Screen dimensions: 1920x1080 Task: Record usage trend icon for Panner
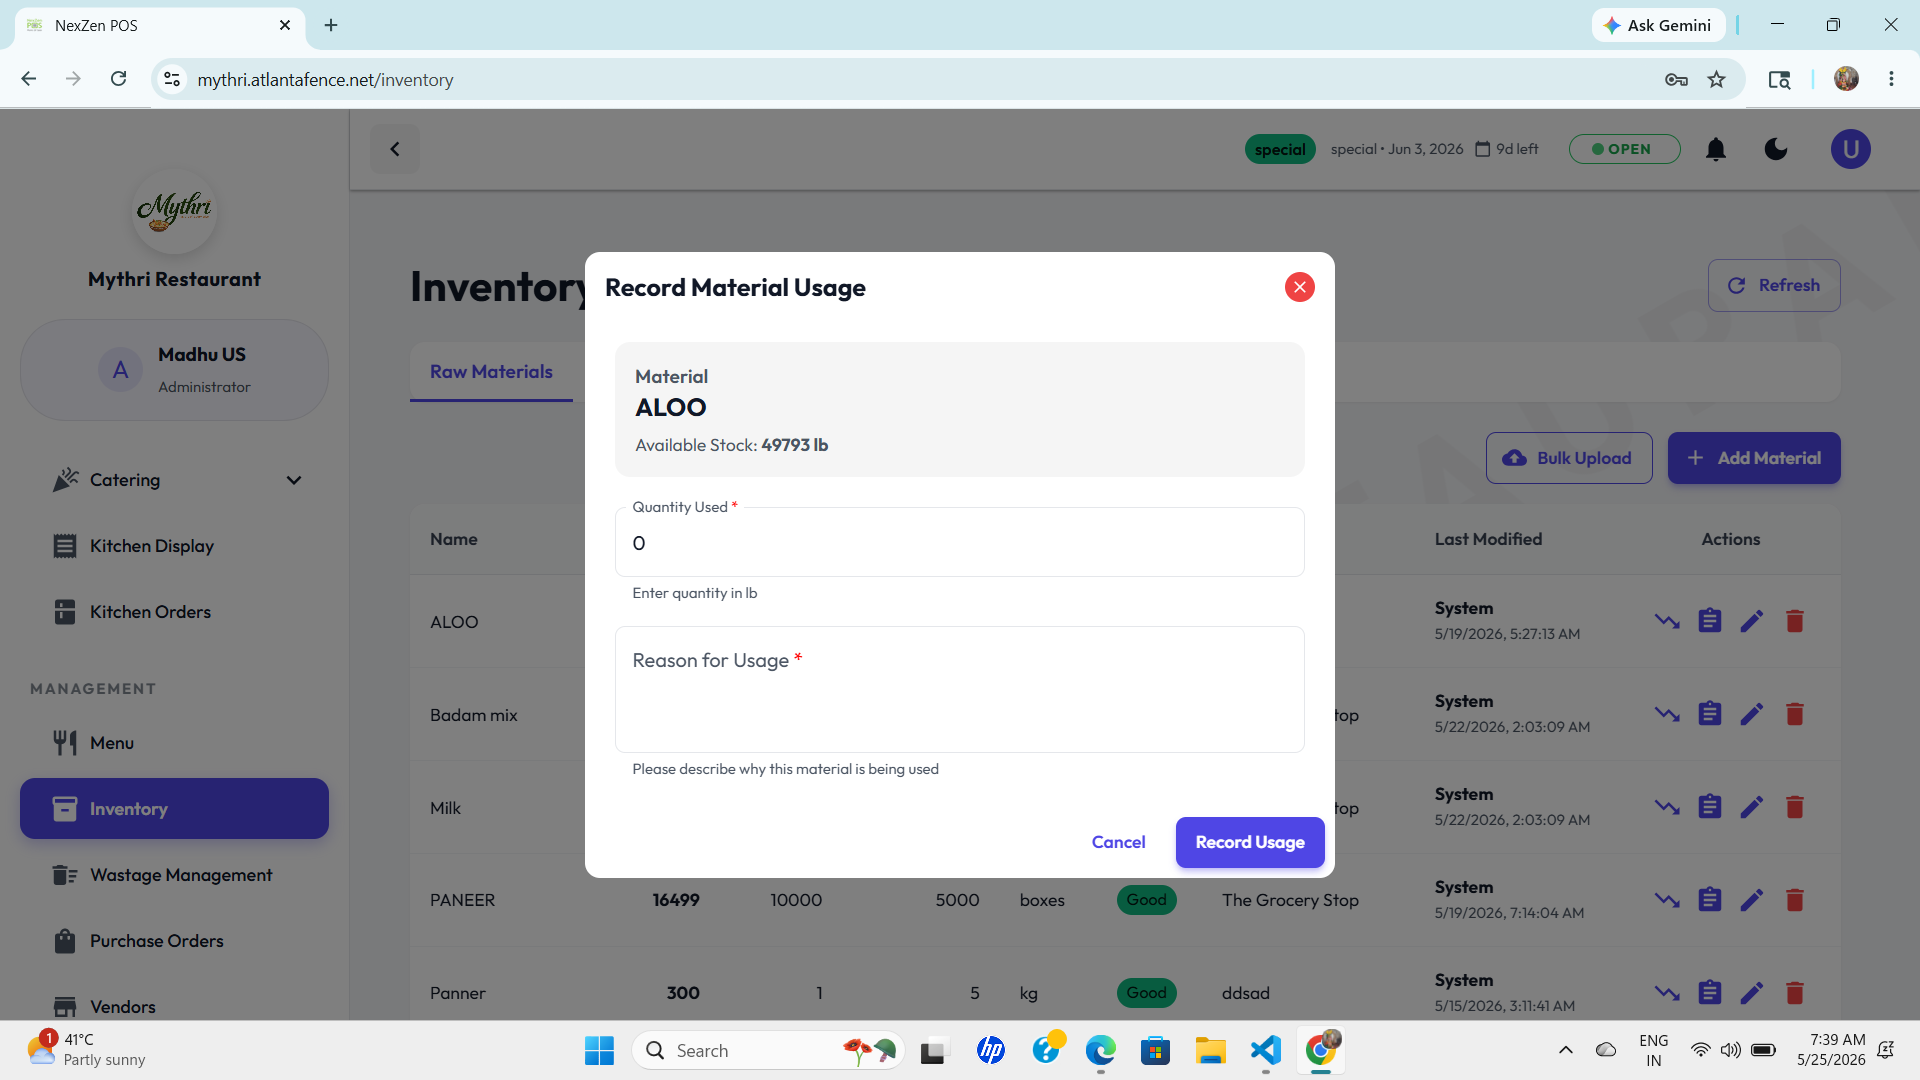tap(1667, 993)
